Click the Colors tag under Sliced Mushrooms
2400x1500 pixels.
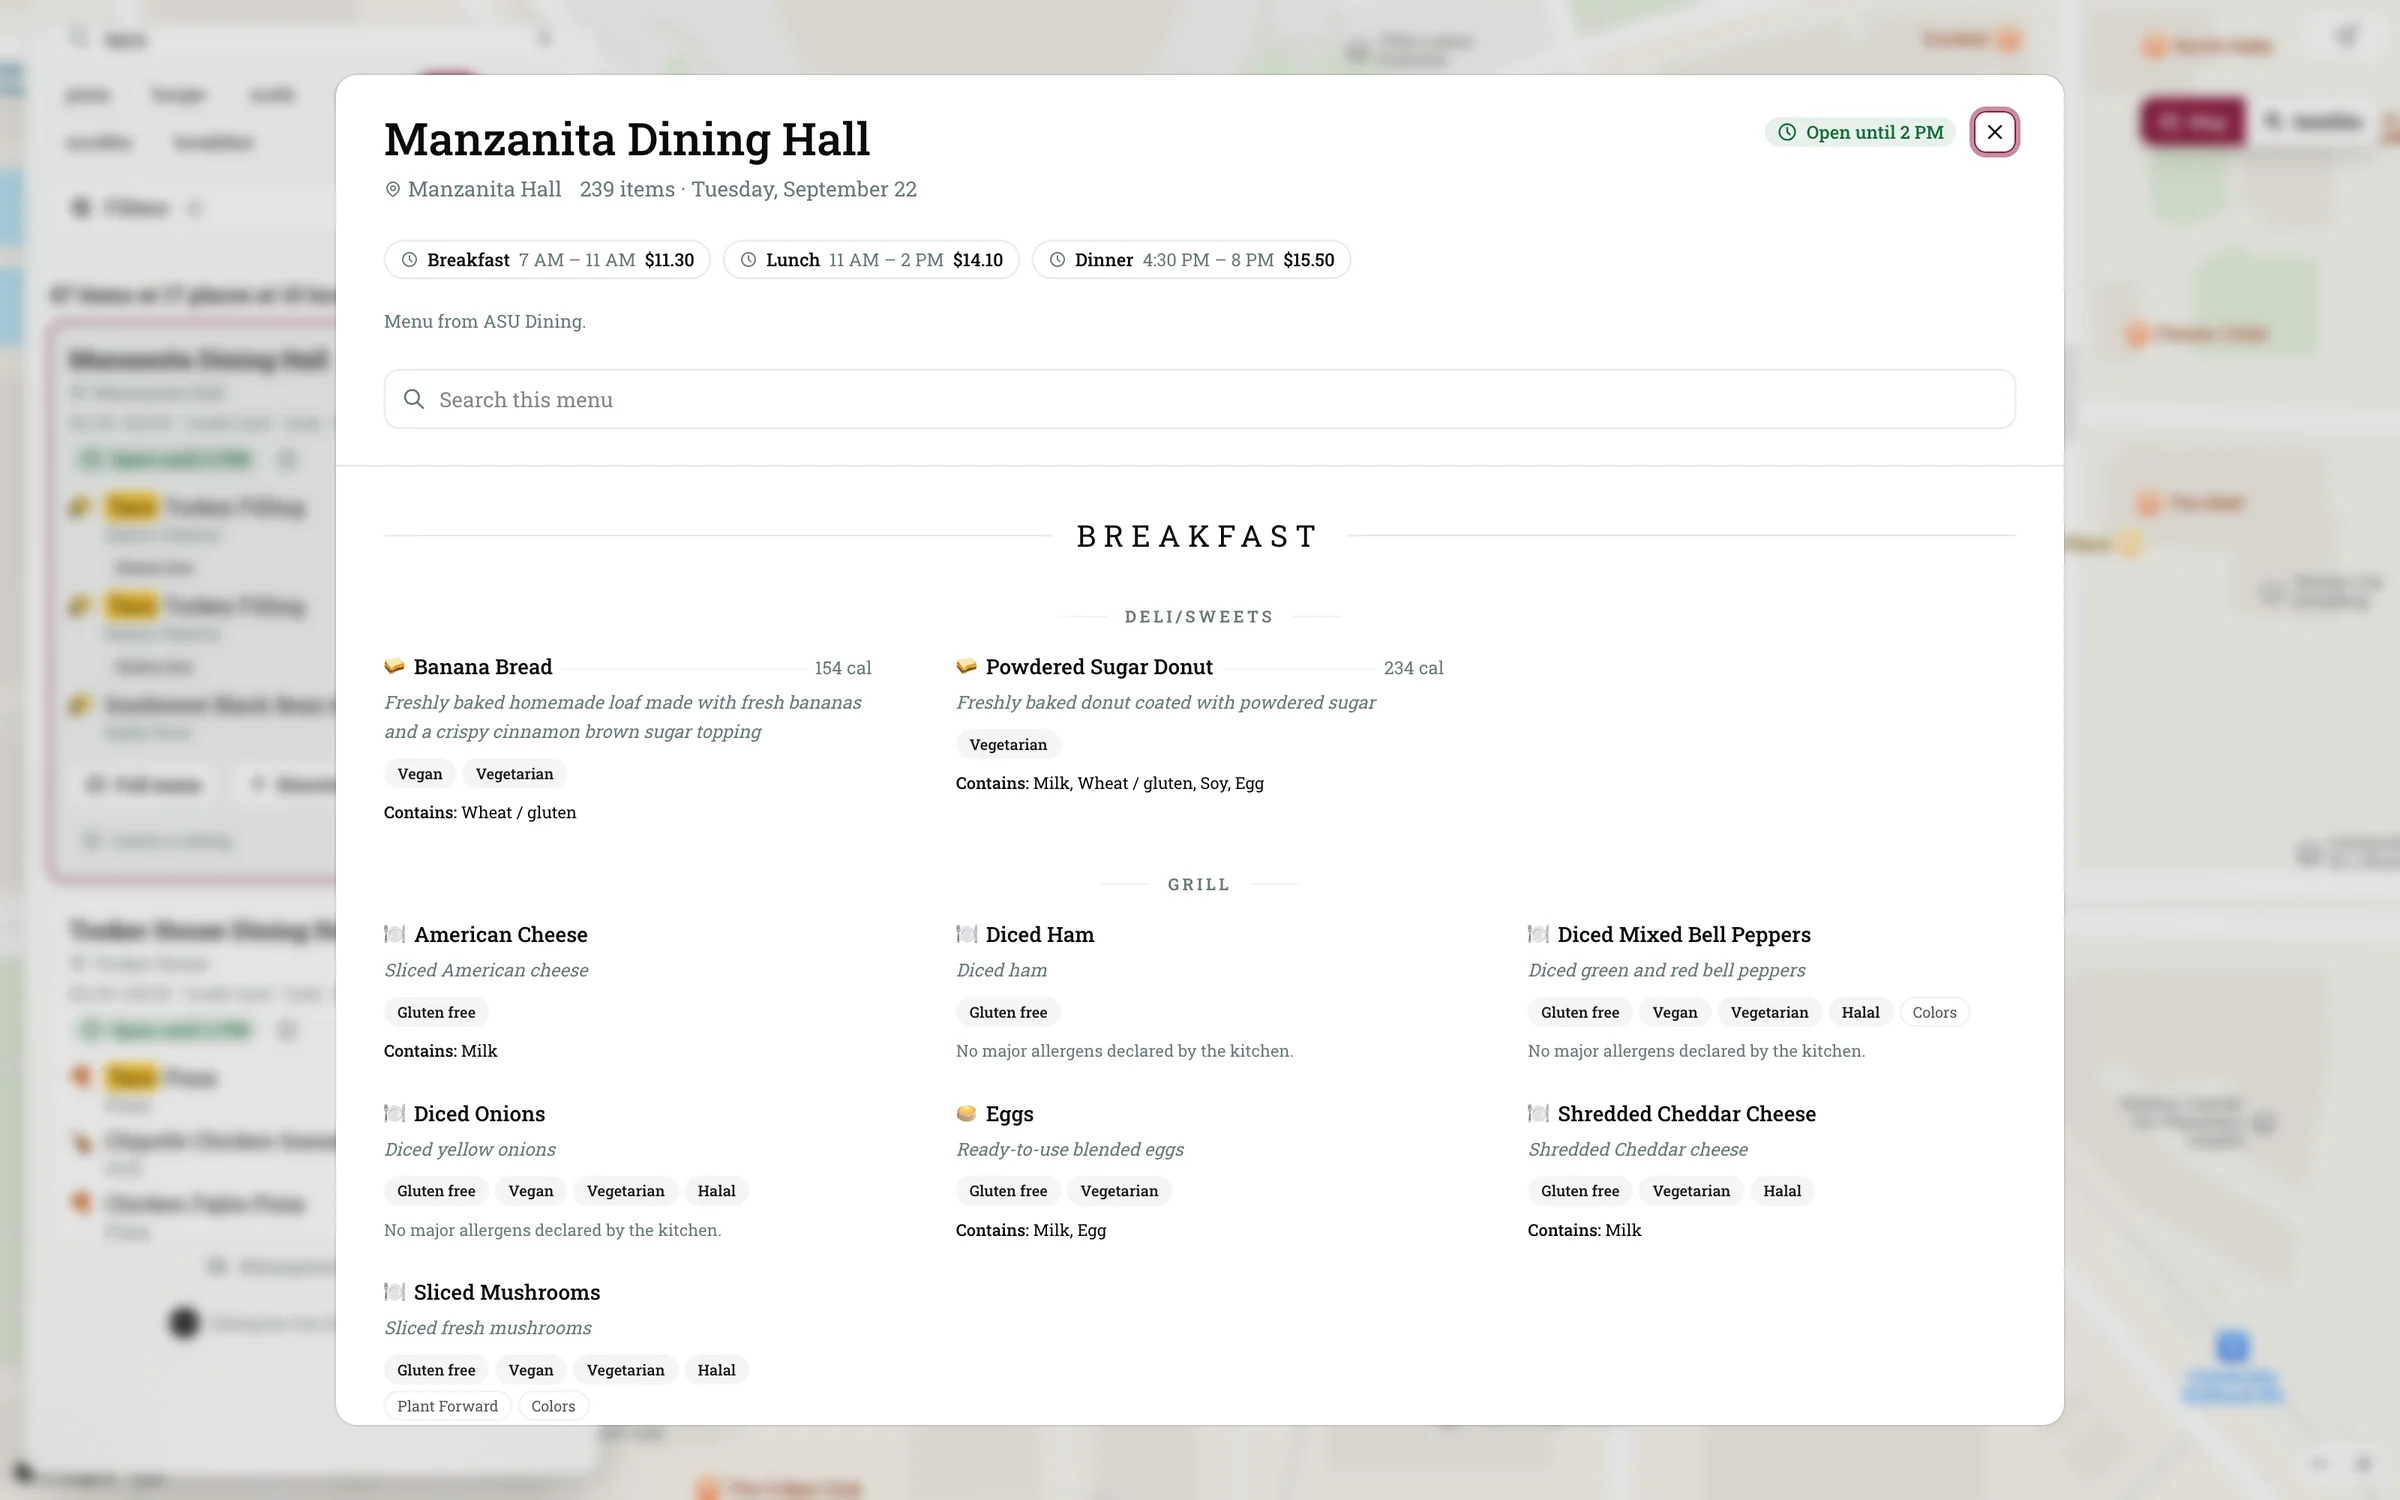point(553,1406)
